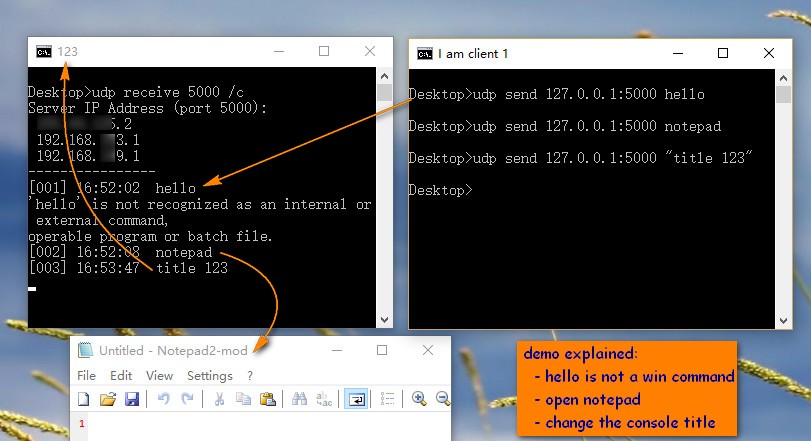Viewport: 811px width, 441px height.
Task: Open the Edit menu in Notepad2
Action: click(121, 375)
